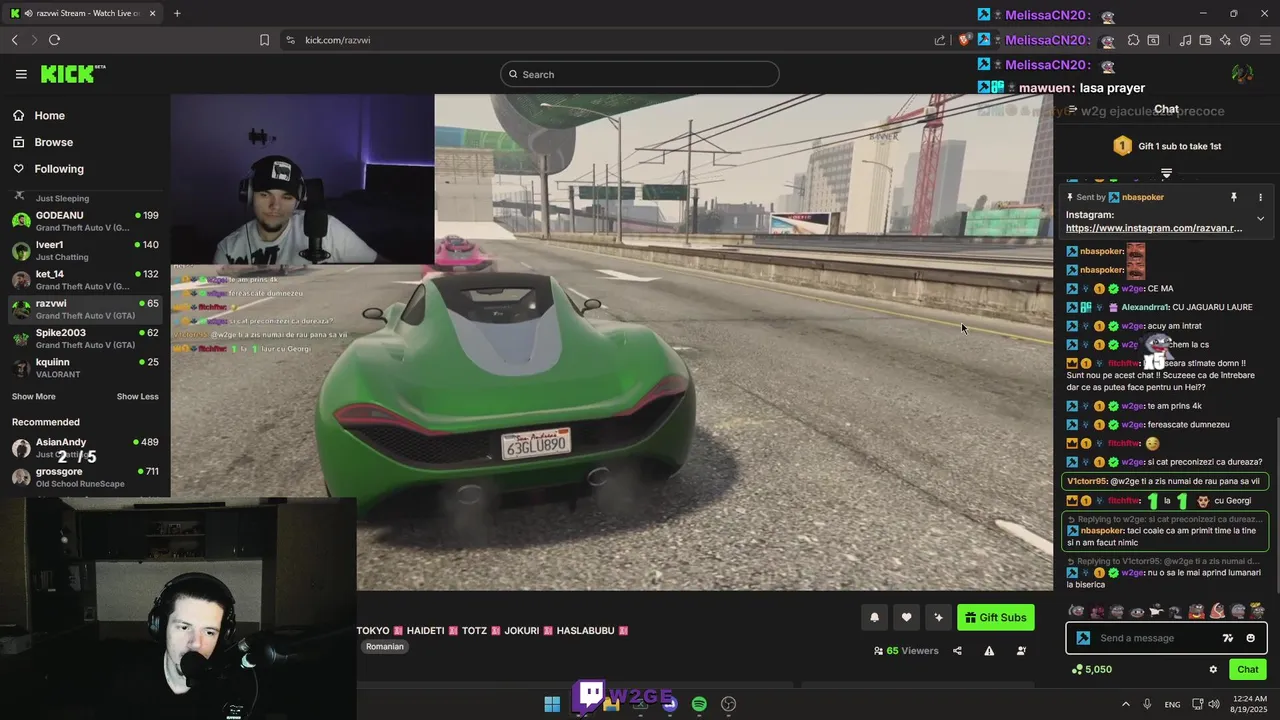Open Spotify from taskbar
Image resolution: width=1280 pixels, height=720 pixels.
click(699, 704)
